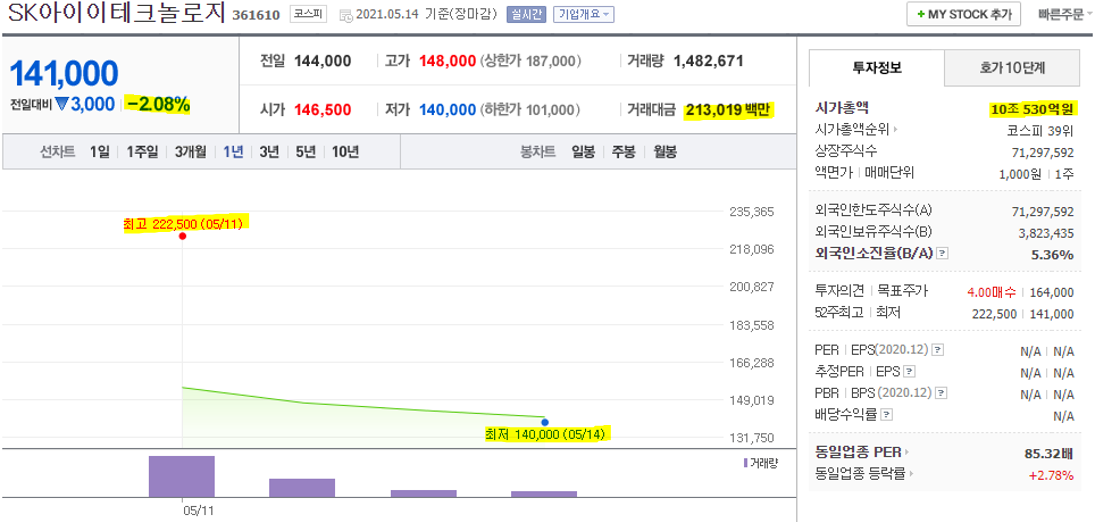Show 주봉 weekly candle chart
The width and height of the screenshot is (1094, 522).
click(623, 151)
